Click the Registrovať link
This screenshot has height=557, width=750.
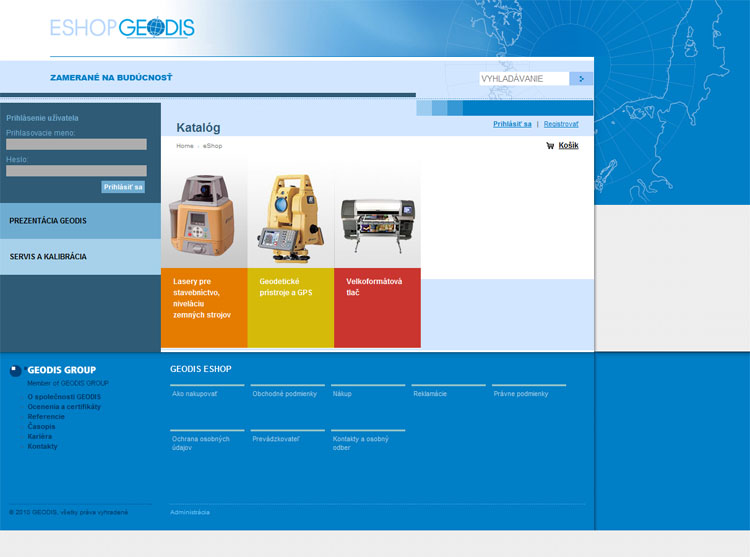[561, 124]
